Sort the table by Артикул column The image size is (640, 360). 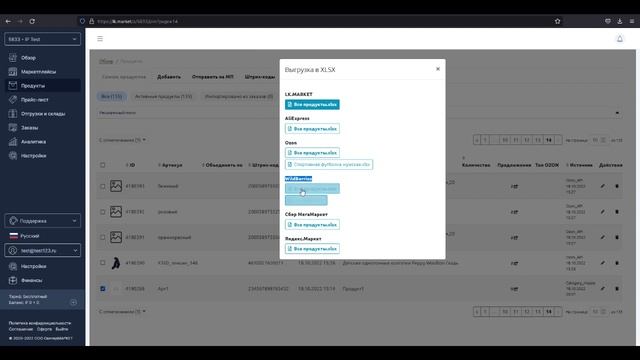click(170, 165)
